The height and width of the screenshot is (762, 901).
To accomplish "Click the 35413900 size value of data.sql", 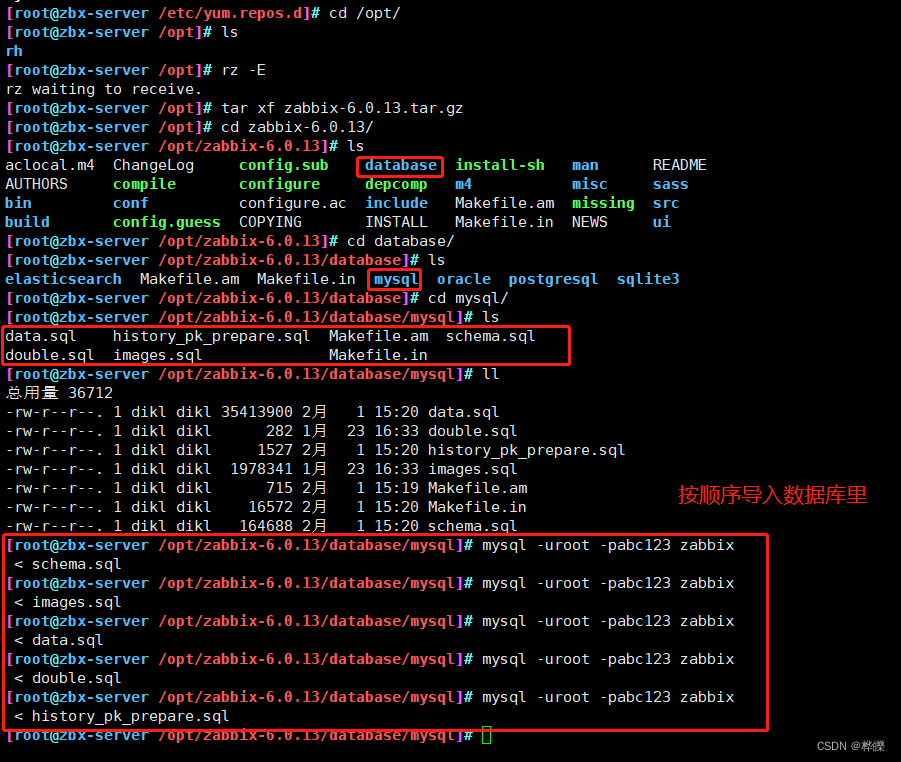I will [257, 412].
